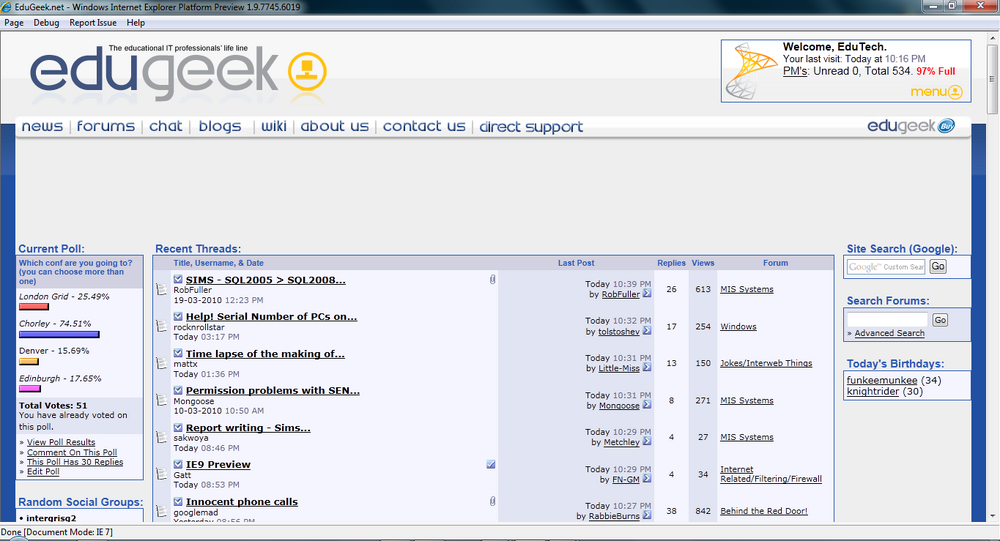The width and height of the screenshot is (1000, 541).
Task: Click thread status icon for Permission problems row
Action: point(161,400)
